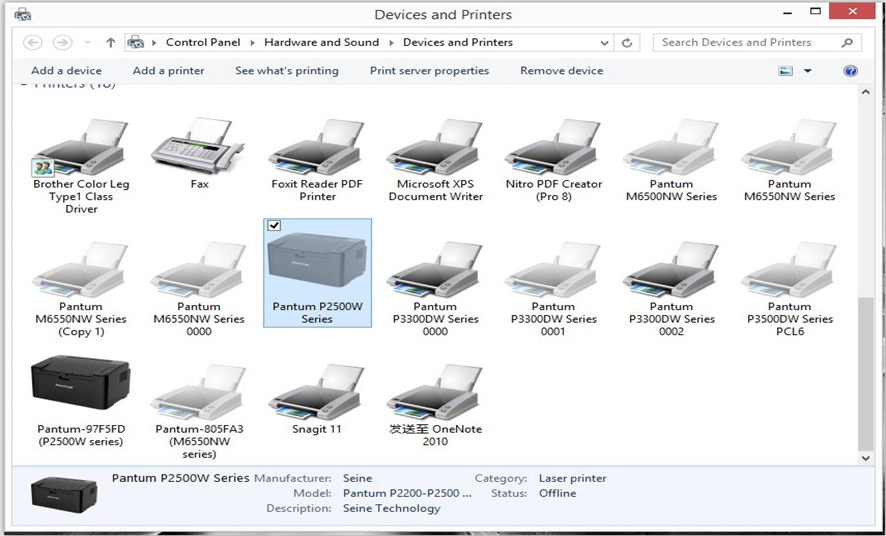The height and width of the screenshot is (536, 886).
Task: Click See what's printing
Action: (x=287, y=71)
